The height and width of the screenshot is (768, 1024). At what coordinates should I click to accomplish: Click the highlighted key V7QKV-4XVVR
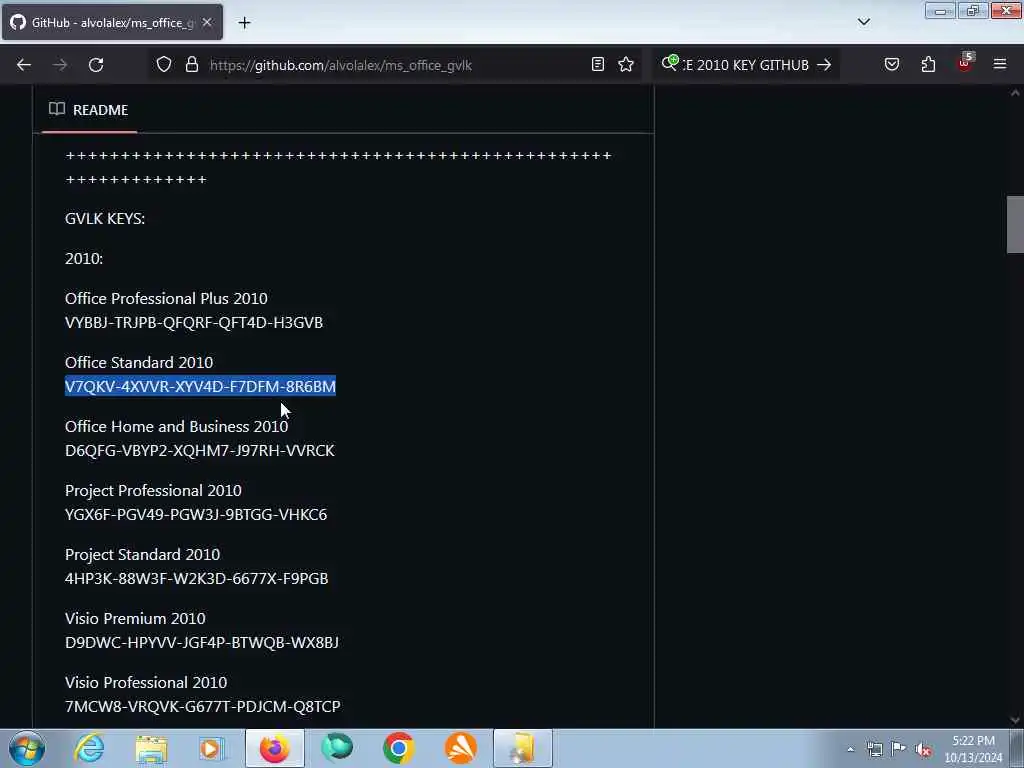click(x=200, y=387)
